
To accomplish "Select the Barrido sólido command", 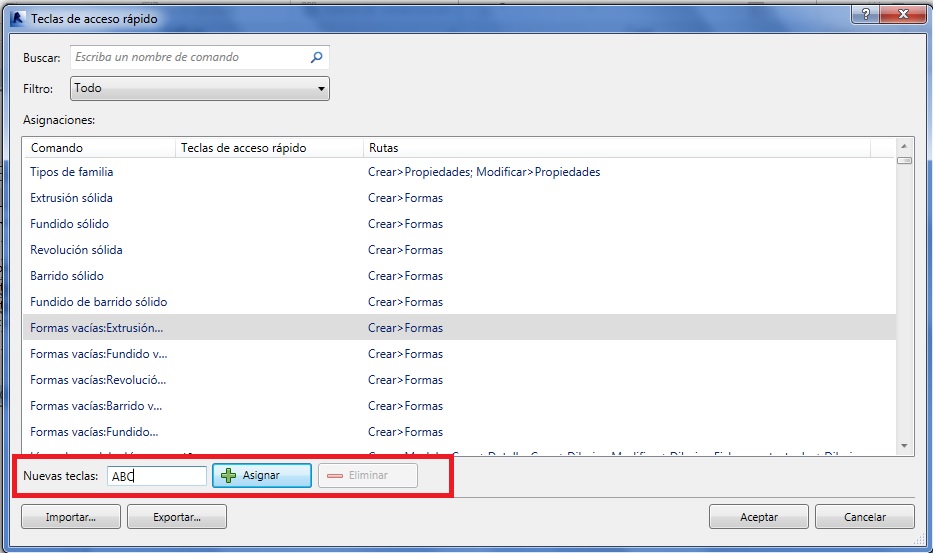I will 67,276.
